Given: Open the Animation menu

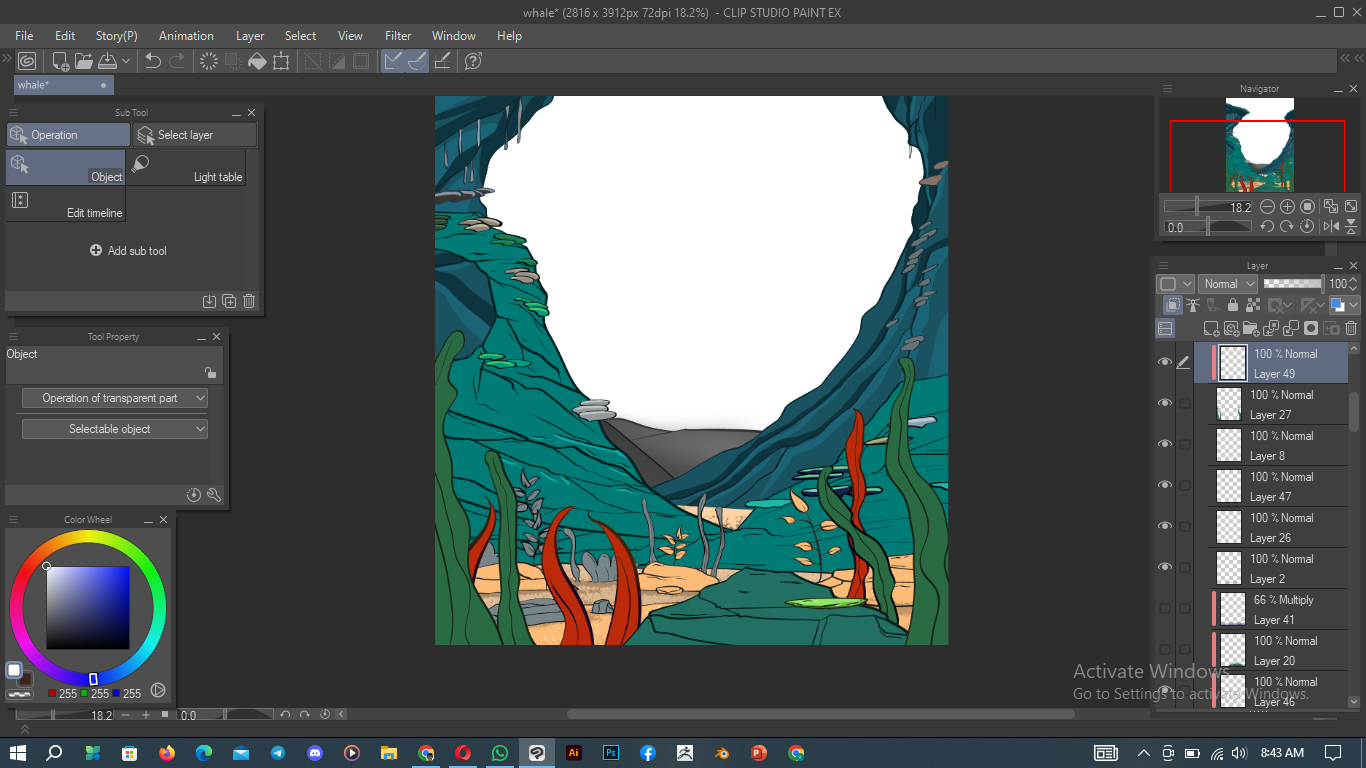Looking at the screenshot, I should pyautogui.click(x=186, y=36).
